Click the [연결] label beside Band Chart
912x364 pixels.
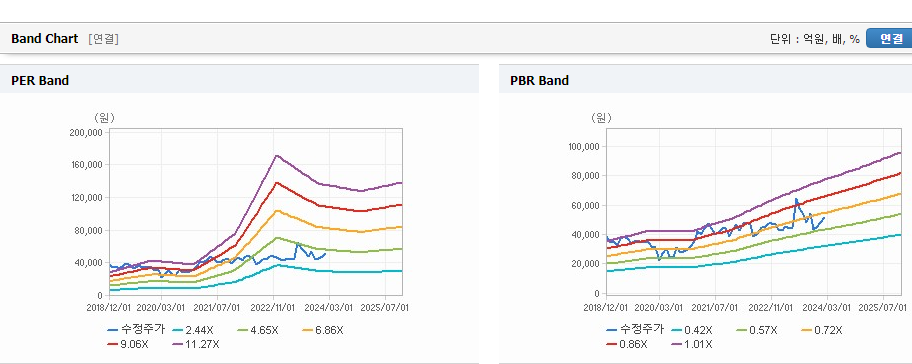(x=104, y=39)
